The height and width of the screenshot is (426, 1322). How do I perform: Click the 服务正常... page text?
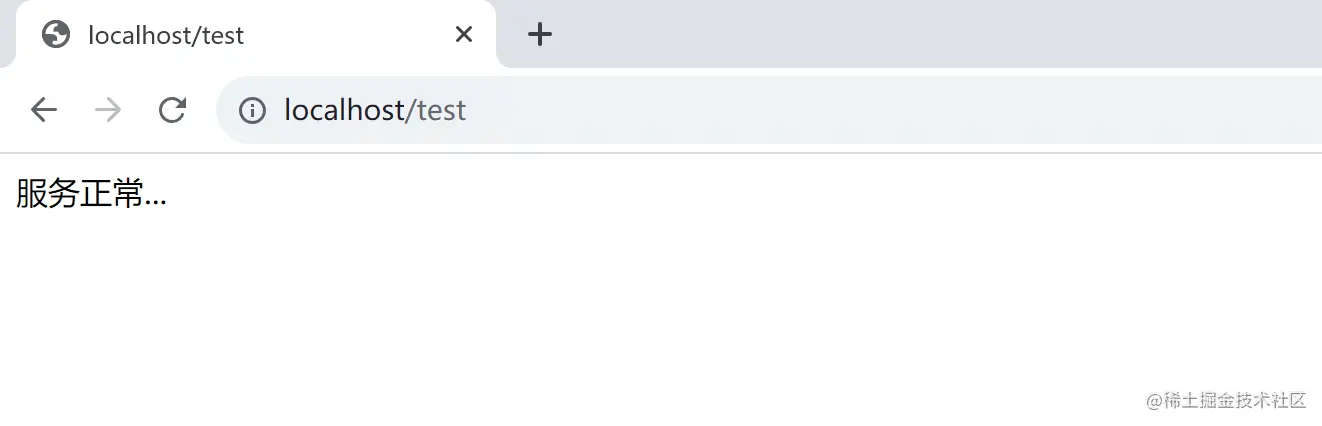(91, 194)
